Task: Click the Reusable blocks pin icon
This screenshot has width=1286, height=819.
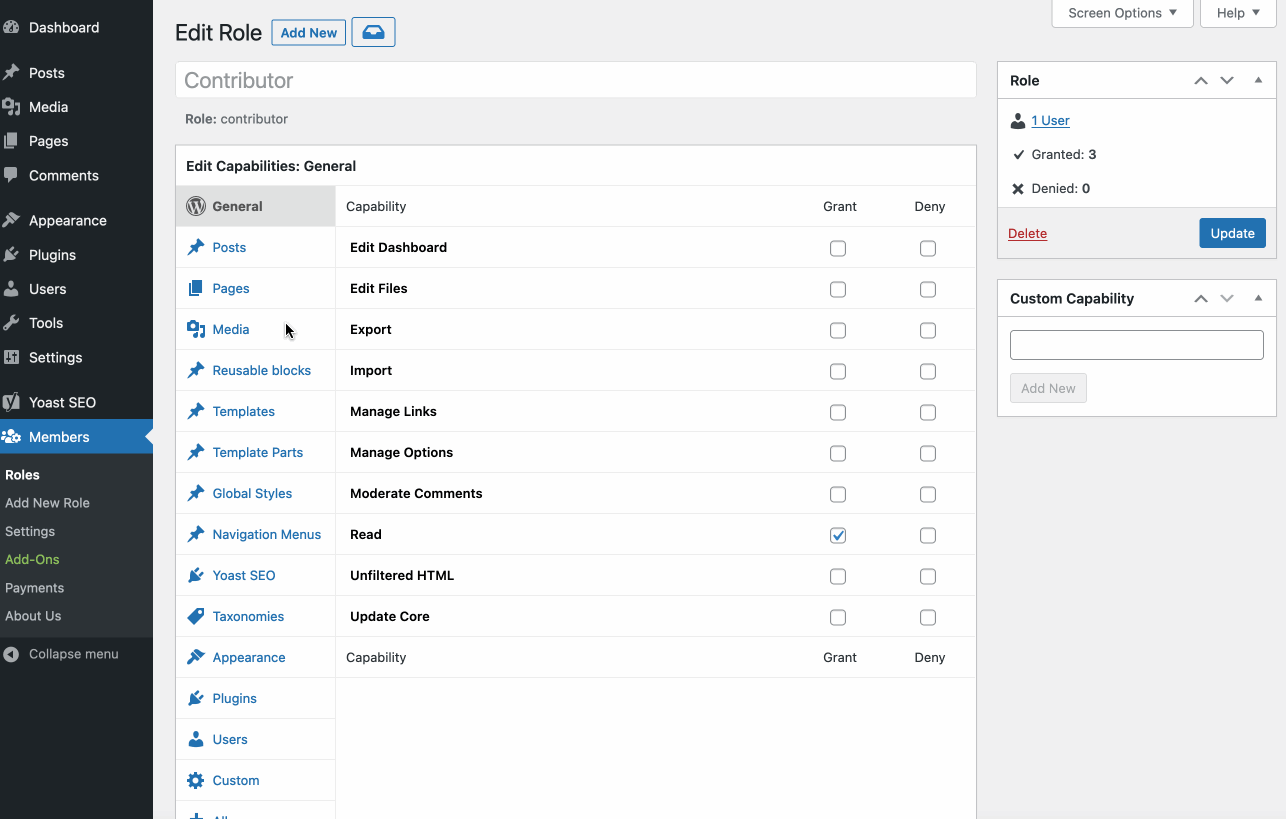Action: 196,370
